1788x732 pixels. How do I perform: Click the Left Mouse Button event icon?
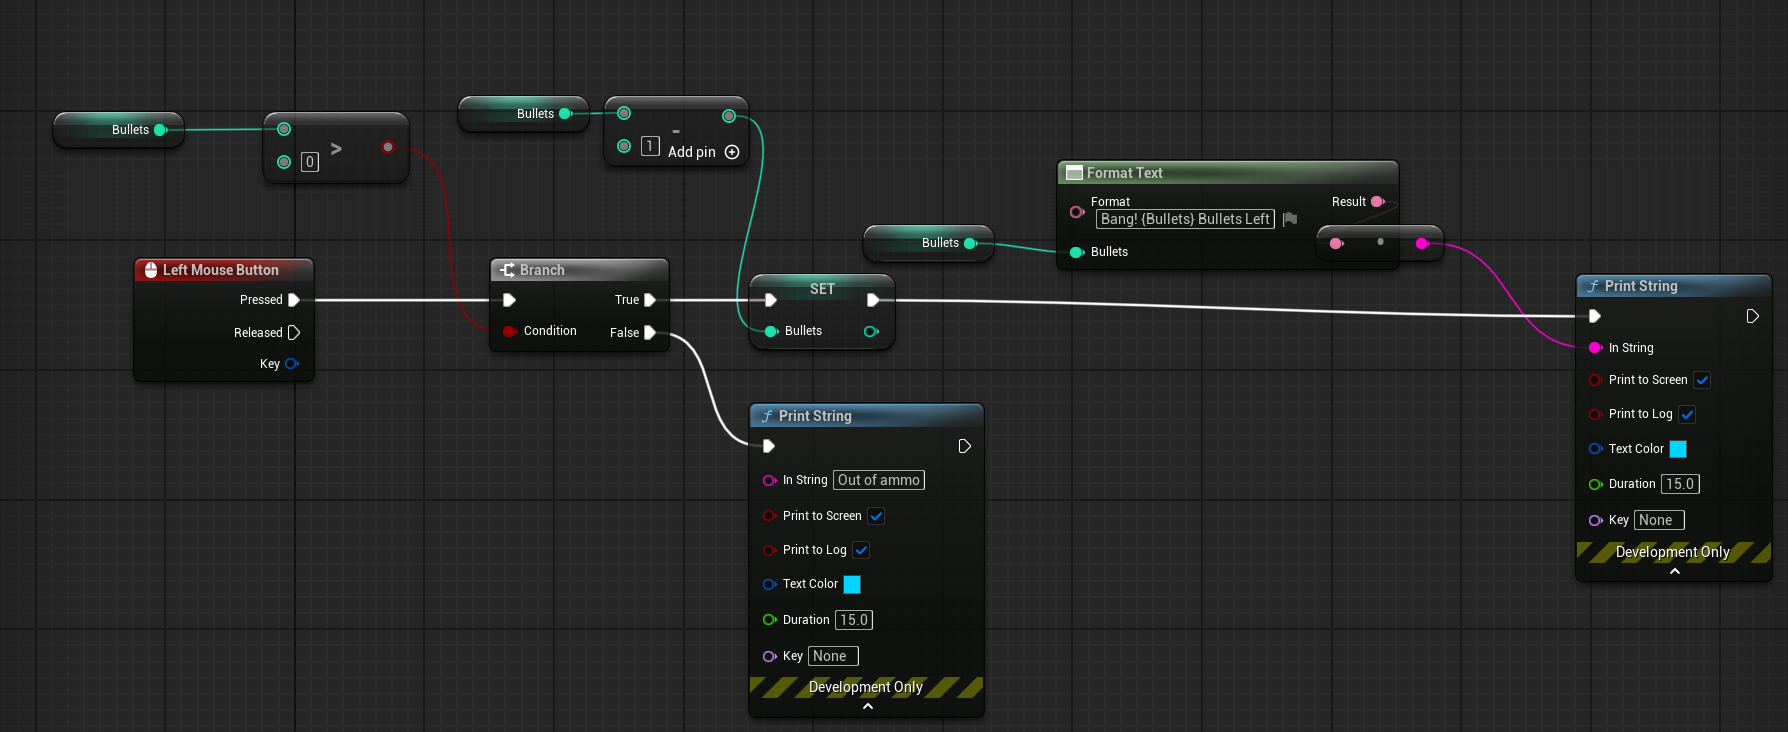pos(151,270)
